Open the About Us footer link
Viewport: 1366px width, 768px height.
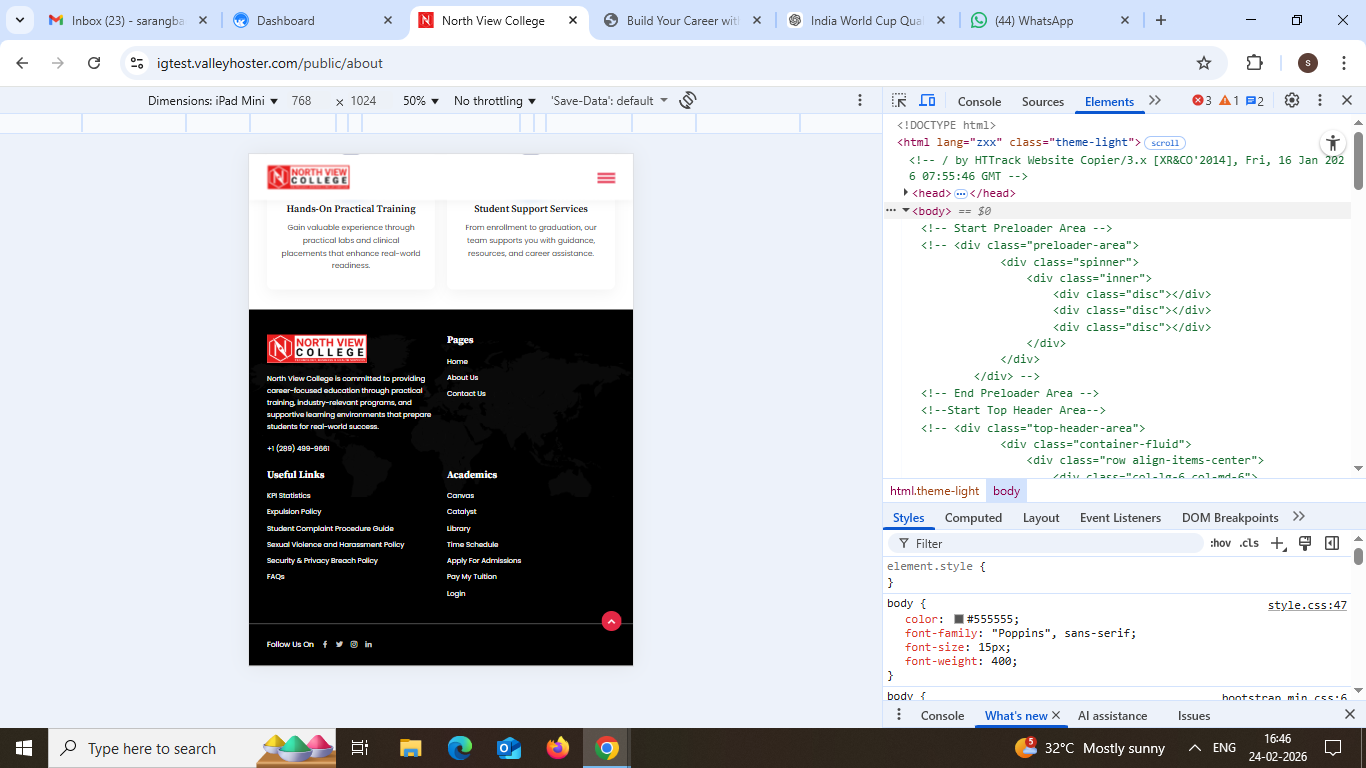click(462, 378)
